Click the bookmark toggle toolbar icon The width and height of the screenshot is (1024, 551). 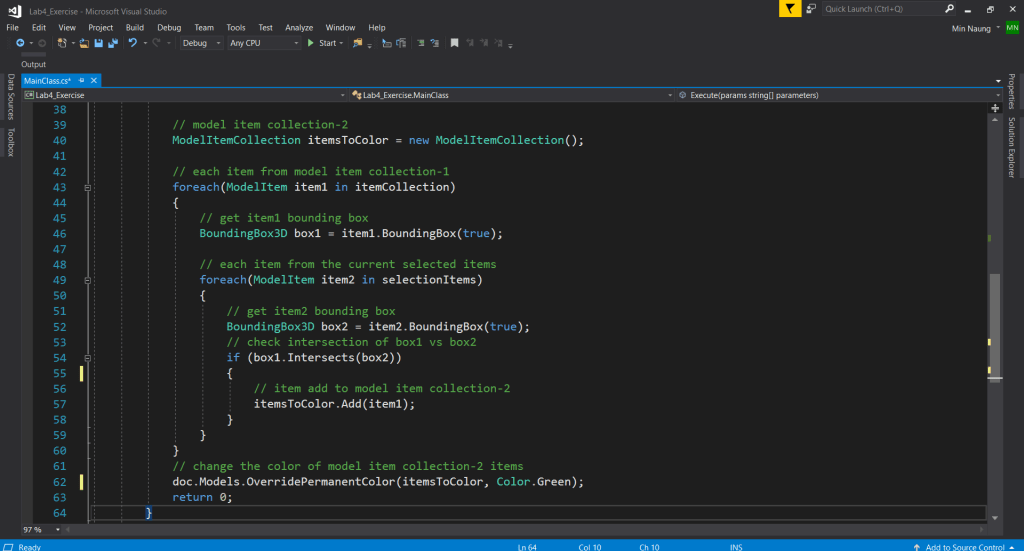click(454, 44)
